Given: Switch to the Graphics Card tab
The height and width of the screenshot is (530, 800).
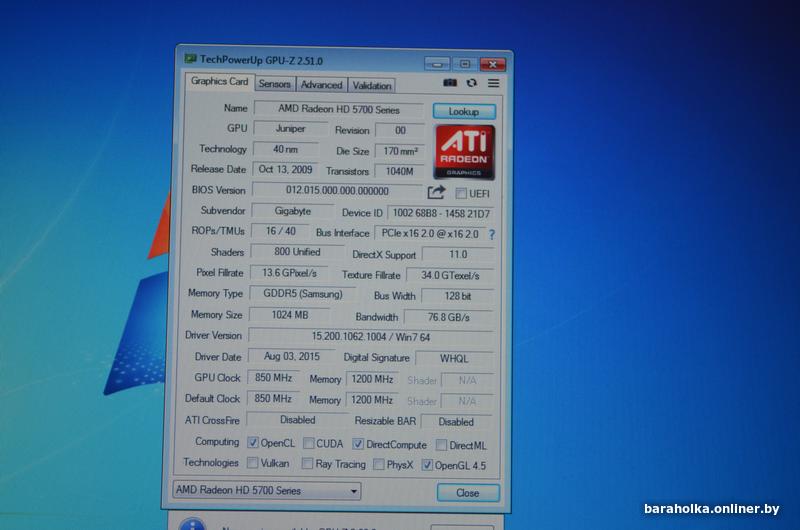Looking at the screenshot, I should 219,82.
